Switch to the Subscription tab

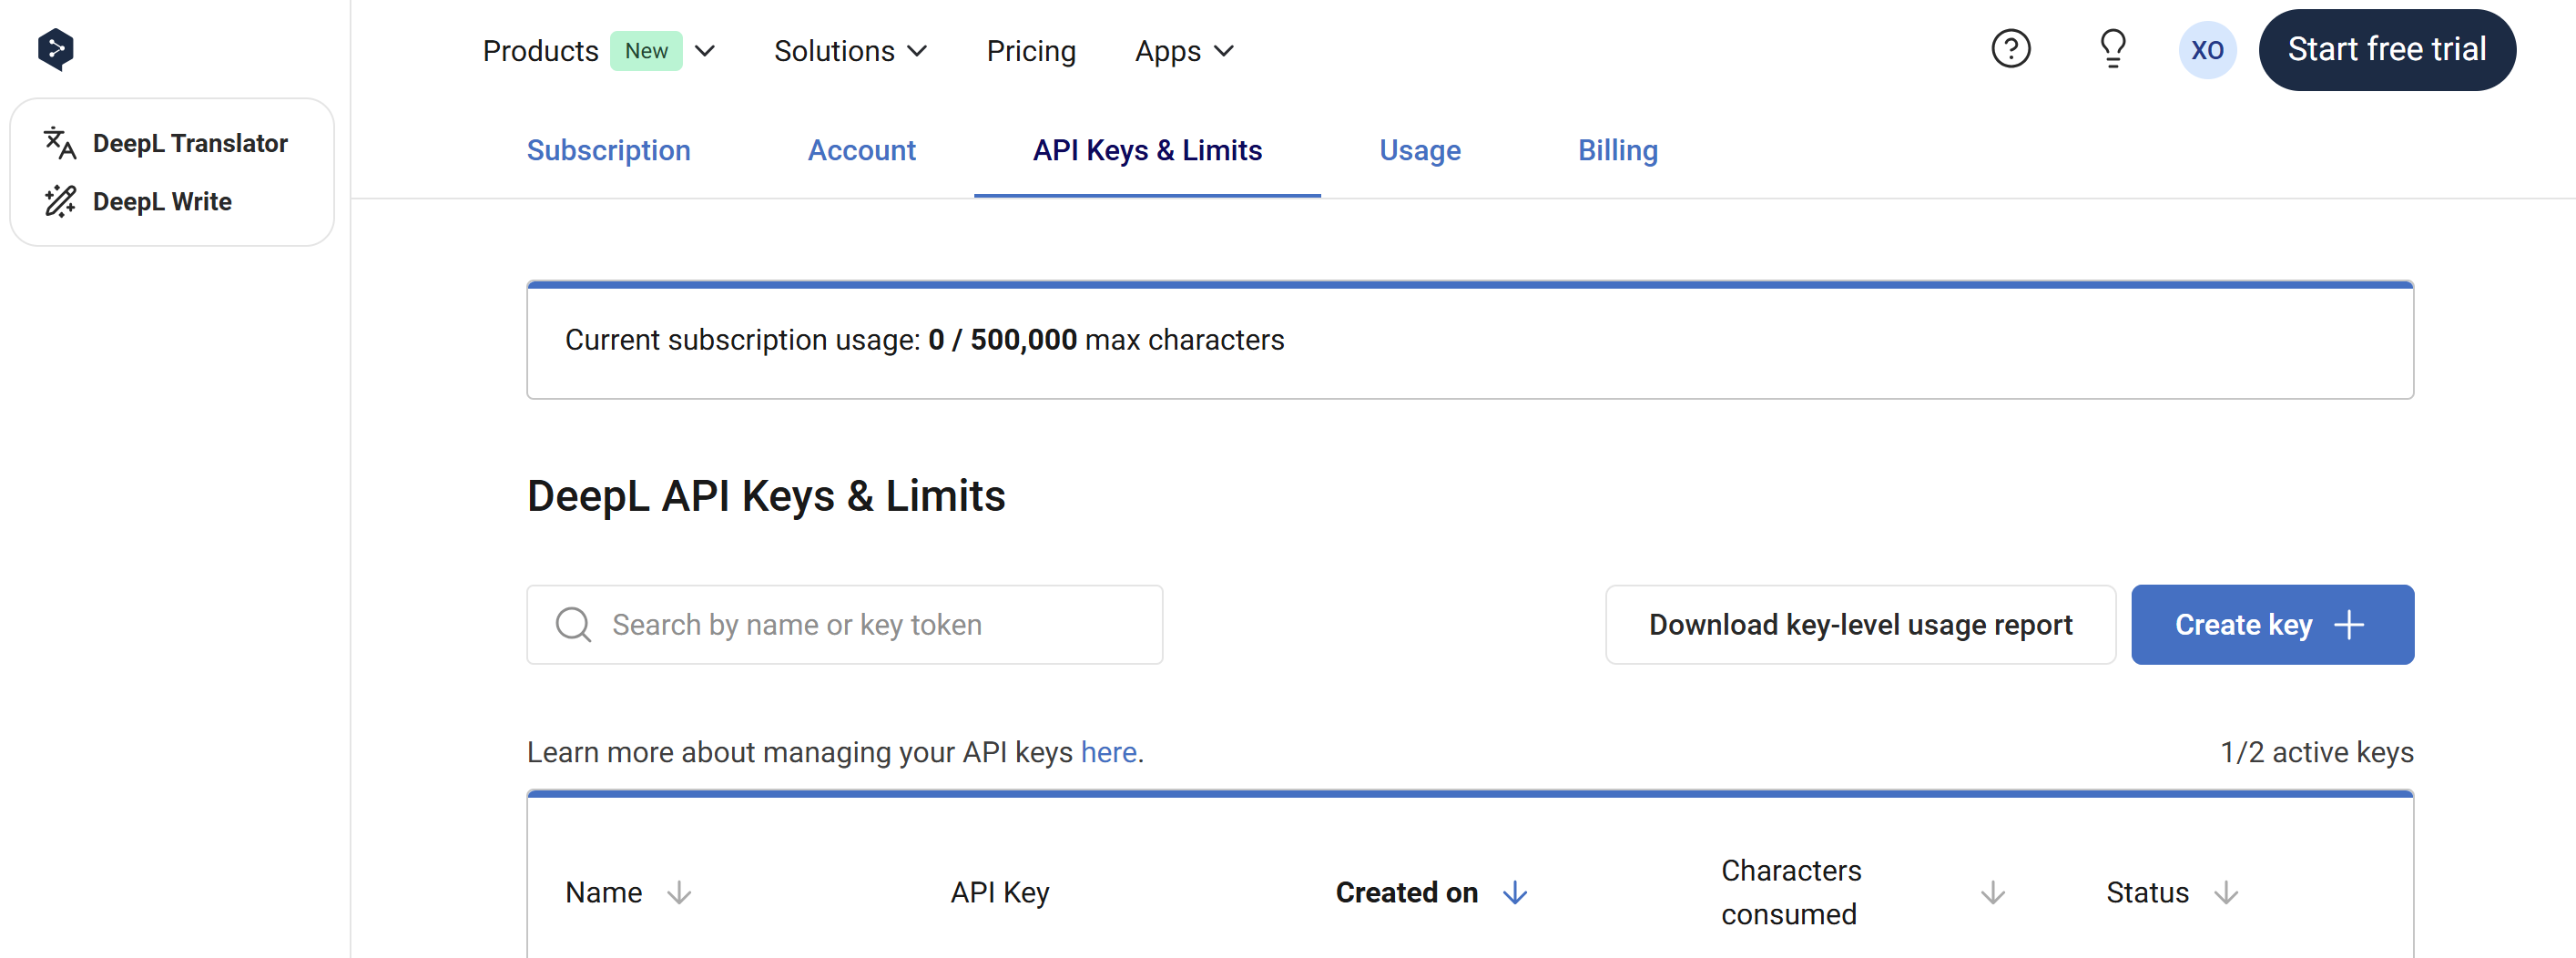[608, 150]
